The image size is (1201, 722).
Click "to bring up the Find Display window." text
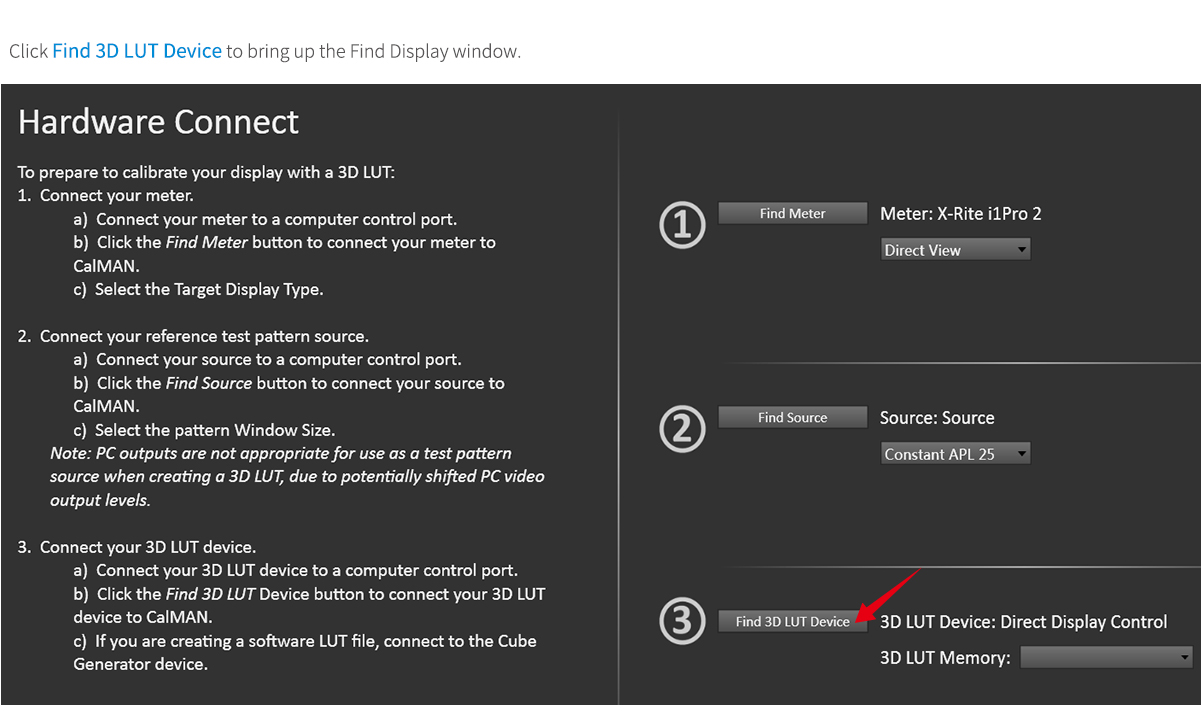(373, 51)
